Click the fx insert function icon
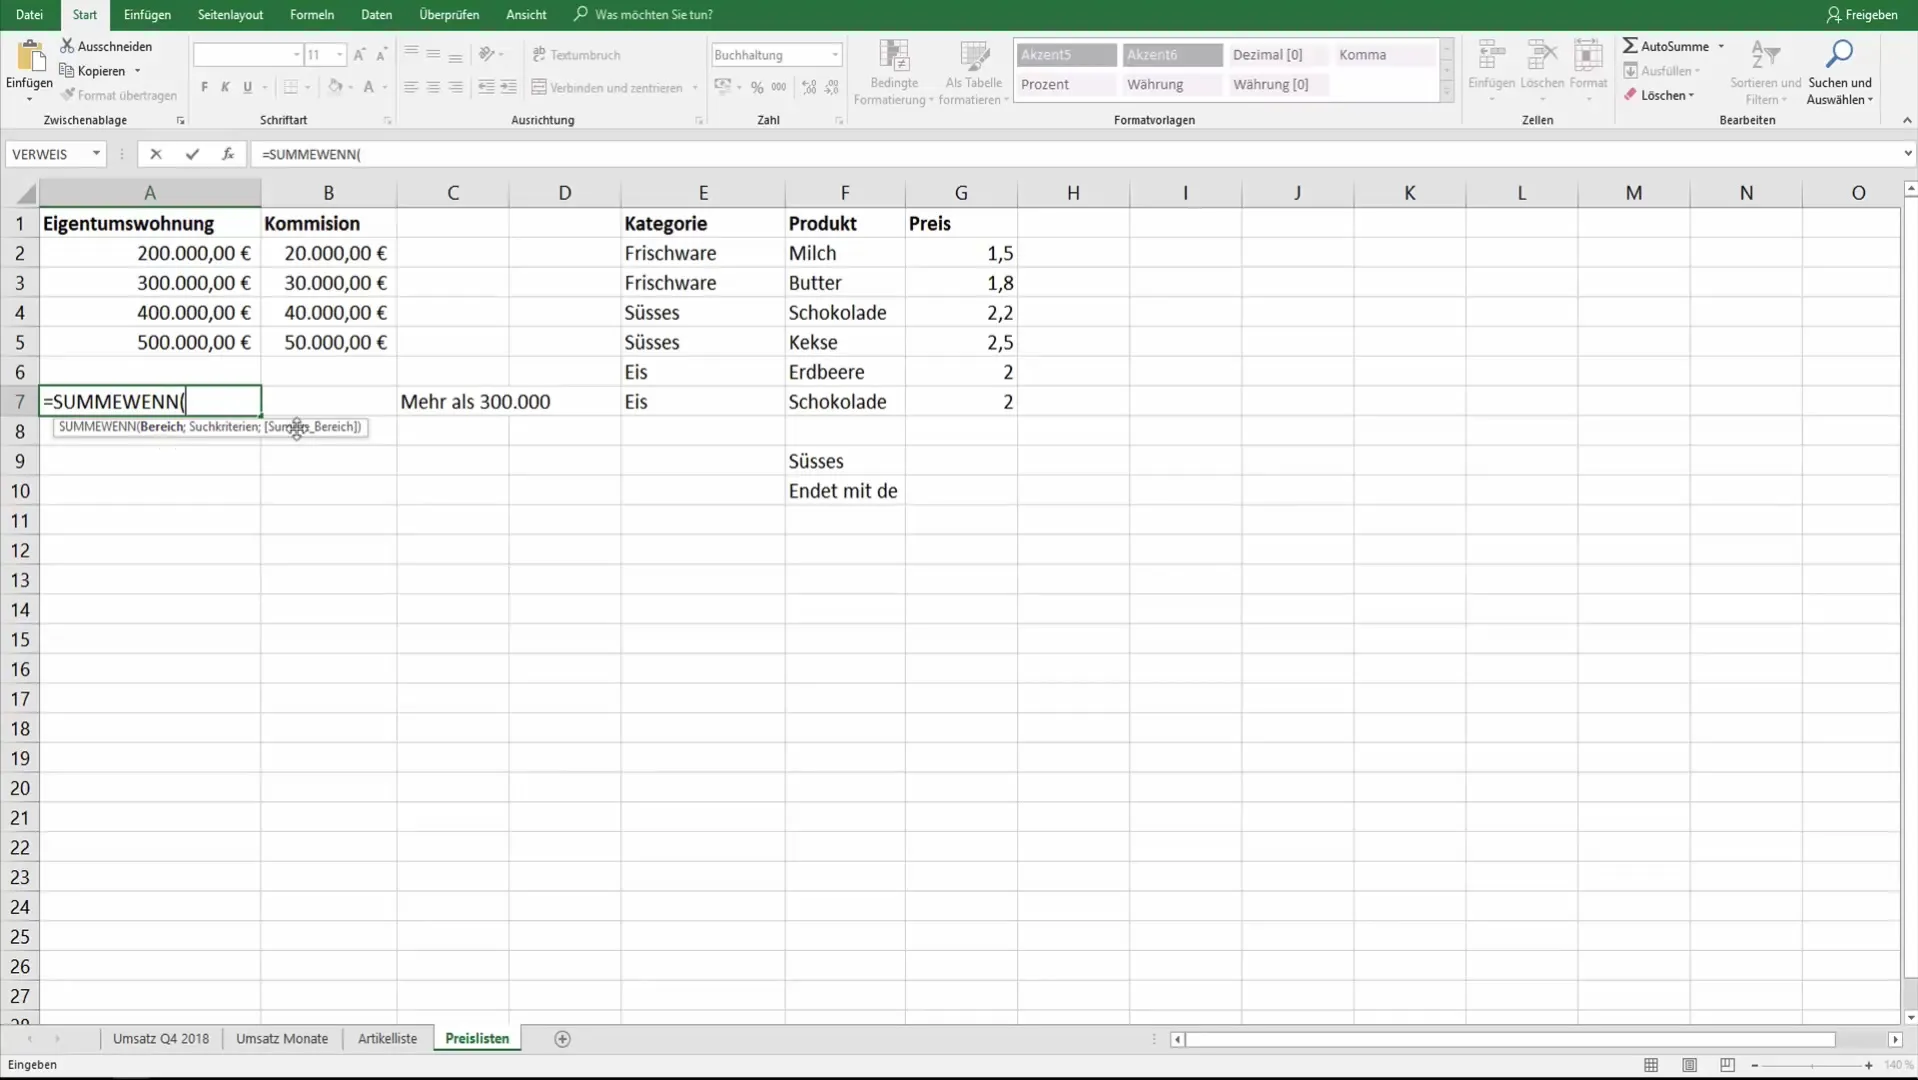This screenshot has width=1918, height=1080. (x=228, y=154)
